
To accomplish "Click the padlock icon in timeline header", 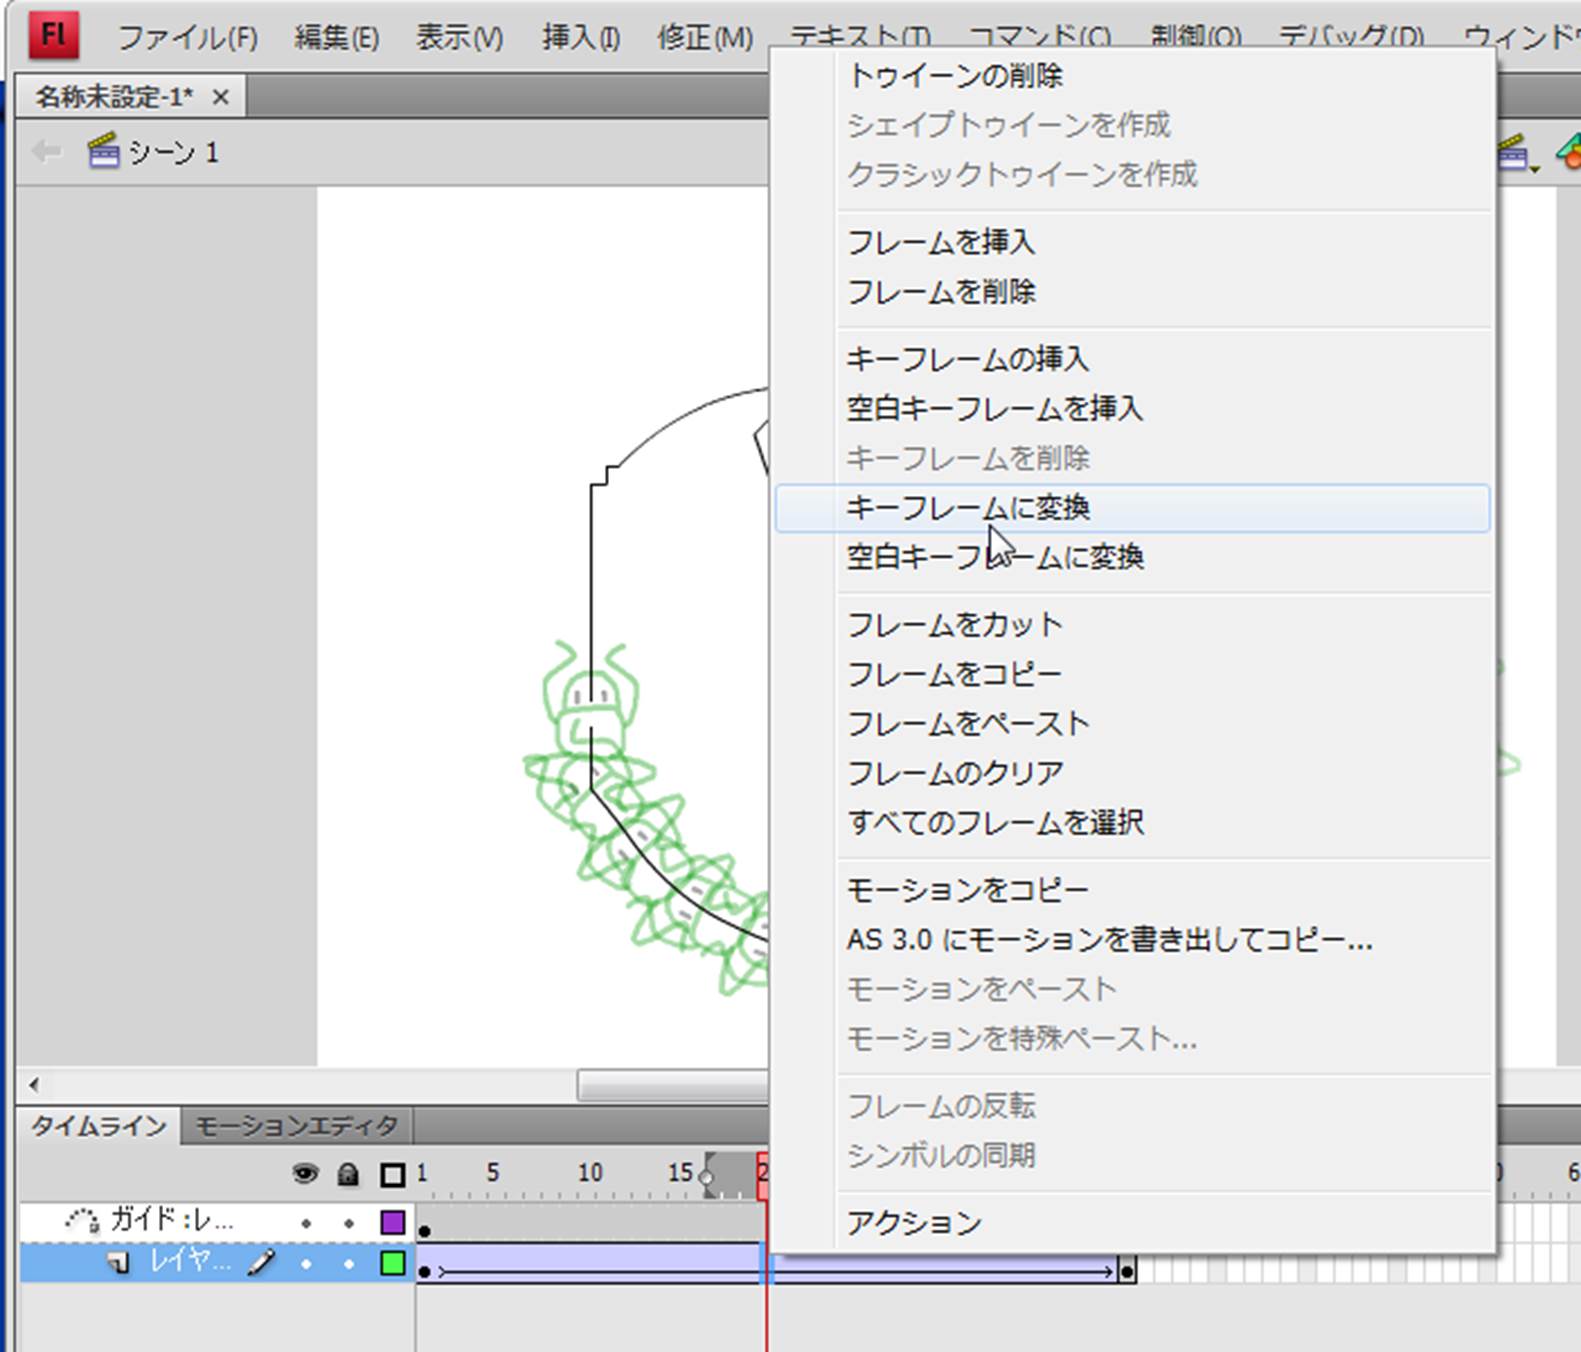I will pos(348,1173).
